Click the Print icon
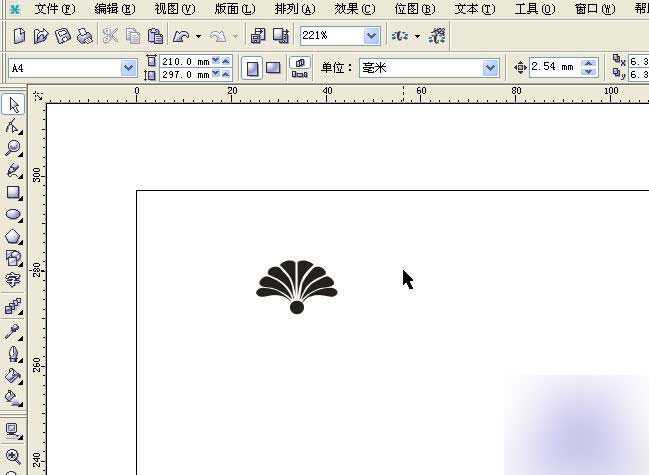 85,36
